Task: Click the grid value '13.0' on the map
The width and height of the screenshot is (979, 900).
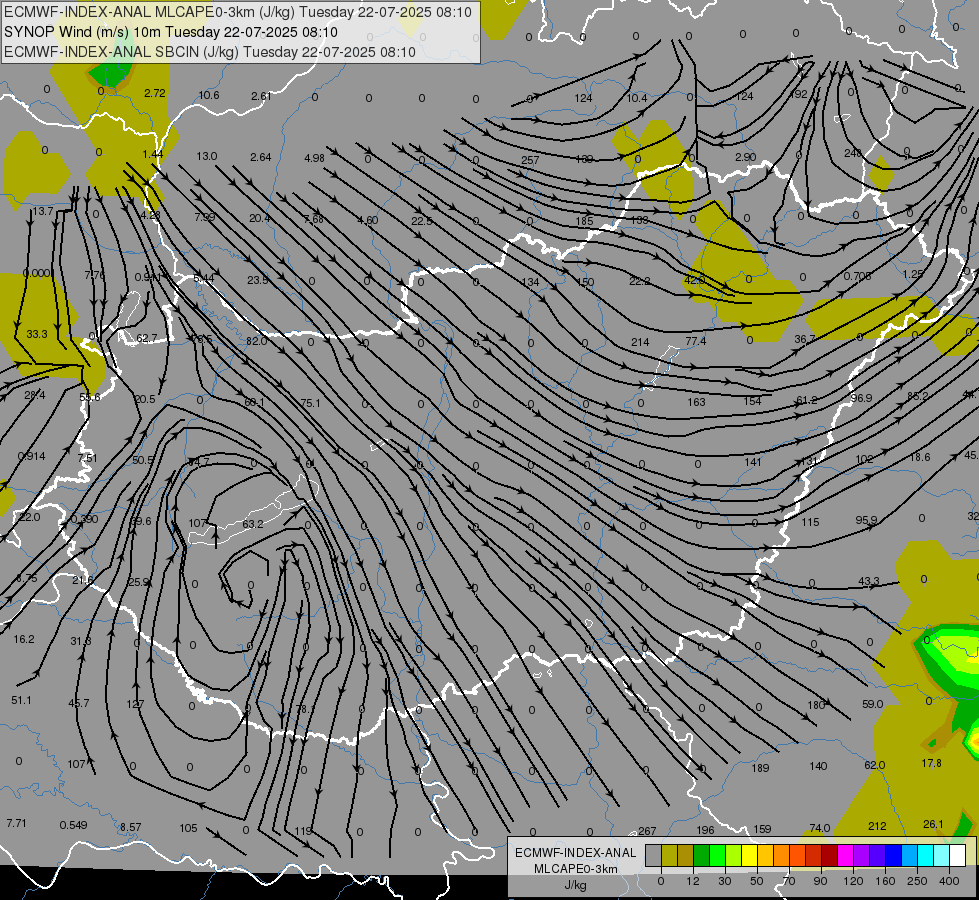Action: click(207, 156)
